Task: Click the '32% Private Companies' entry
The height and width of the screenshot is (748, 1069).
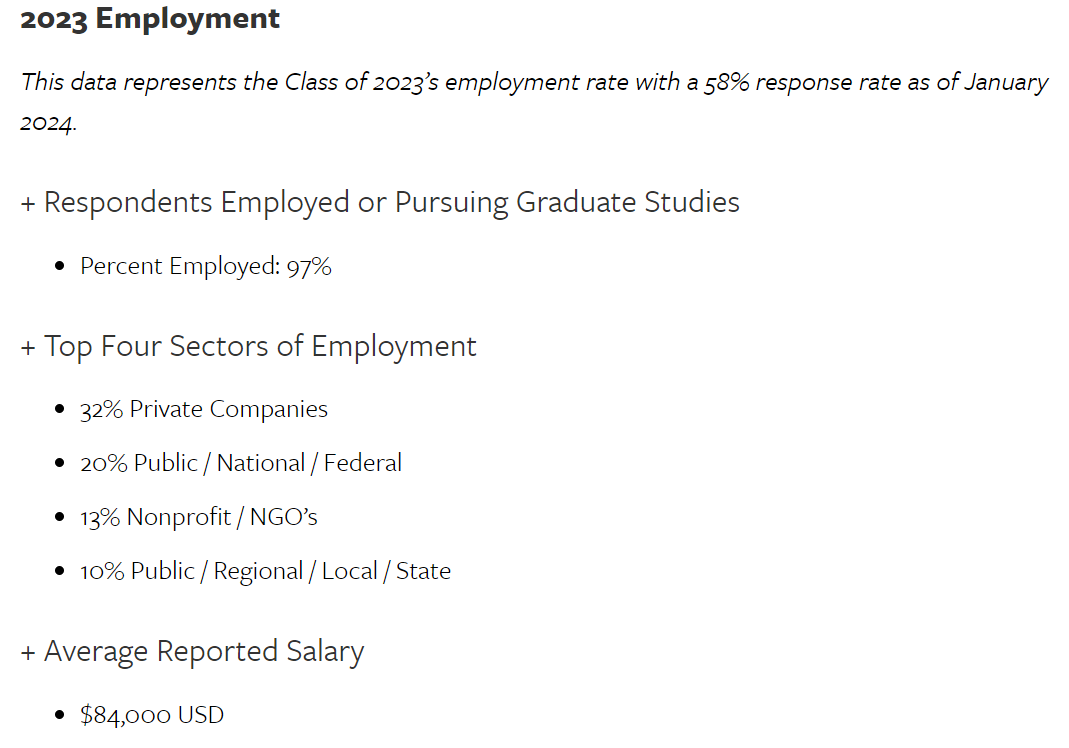Action: click(204, 409)
